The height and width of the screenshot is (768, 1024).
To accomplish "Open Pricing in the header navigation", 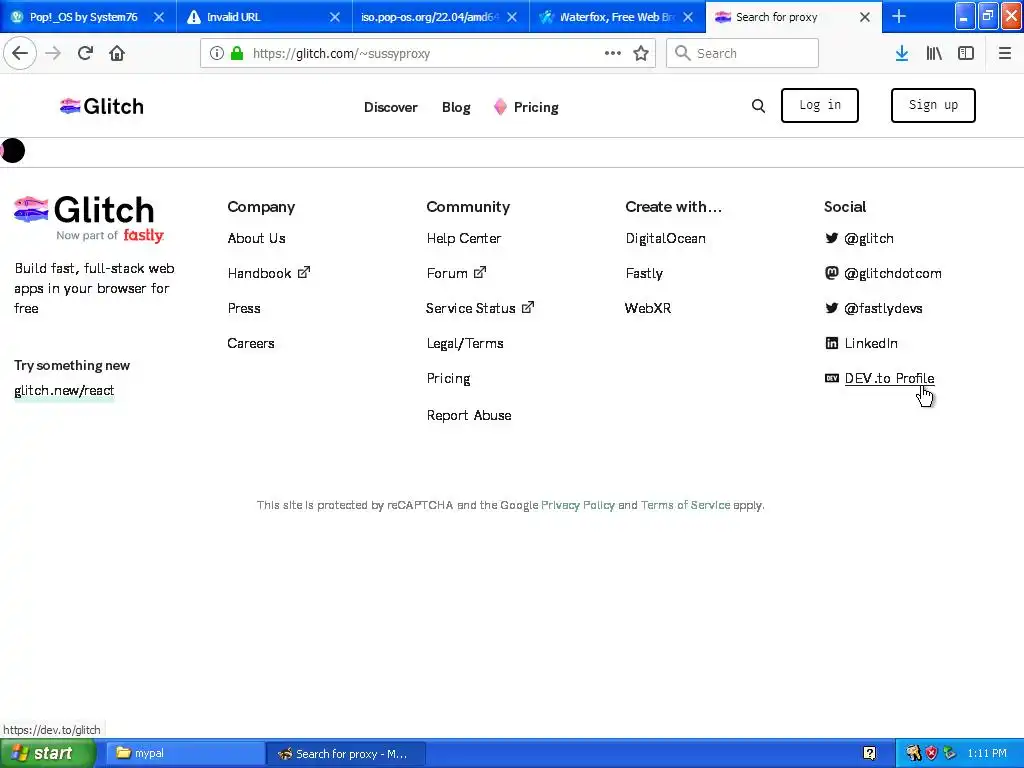I will [526, 107].
